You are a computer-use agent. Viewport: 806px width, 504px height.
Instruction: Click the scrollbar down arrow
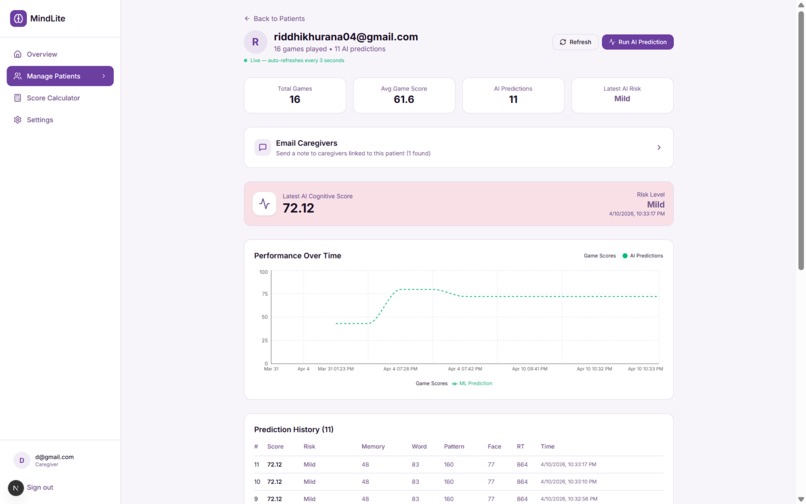click(x=801, y=500)
